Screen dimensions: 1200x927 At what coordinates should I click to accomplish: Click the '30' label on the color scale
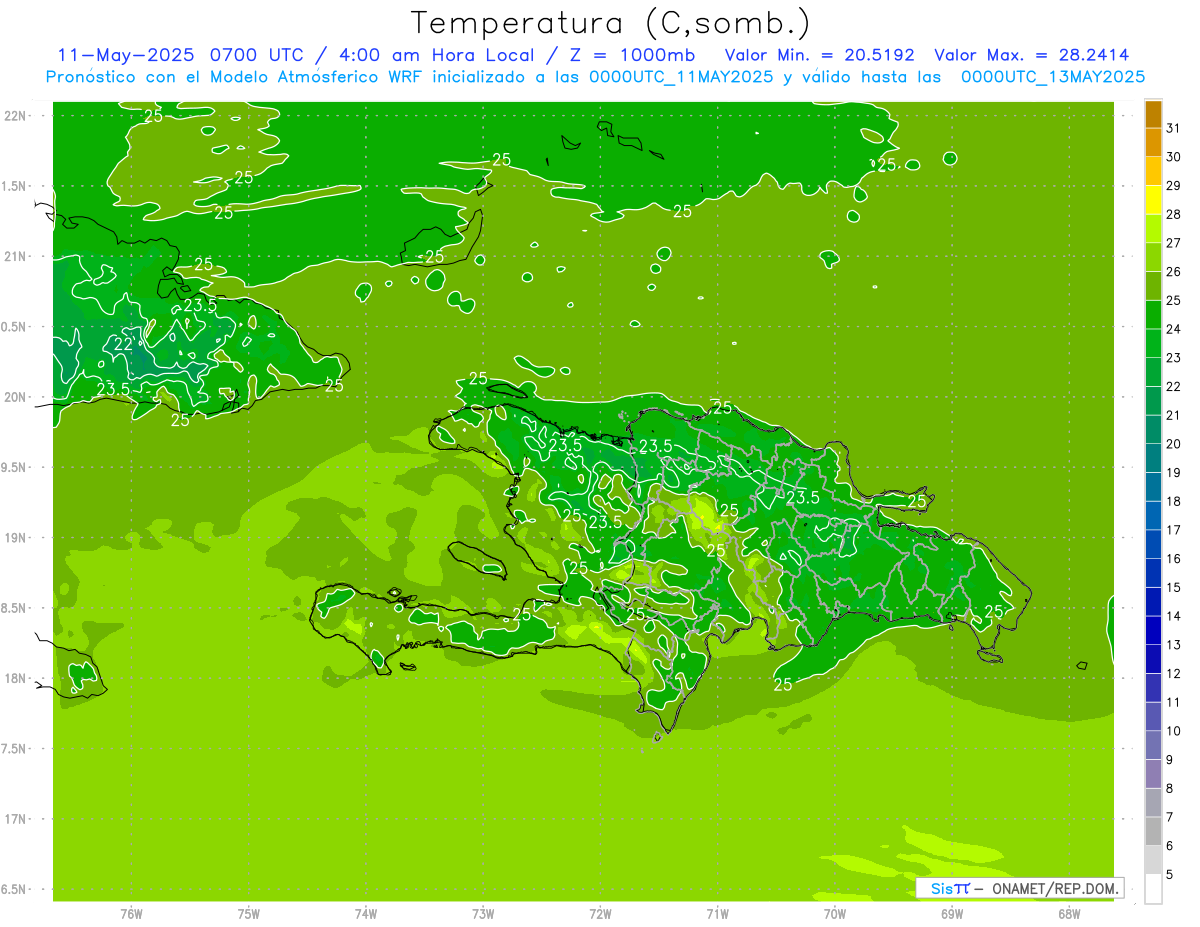coord(1173,157)
